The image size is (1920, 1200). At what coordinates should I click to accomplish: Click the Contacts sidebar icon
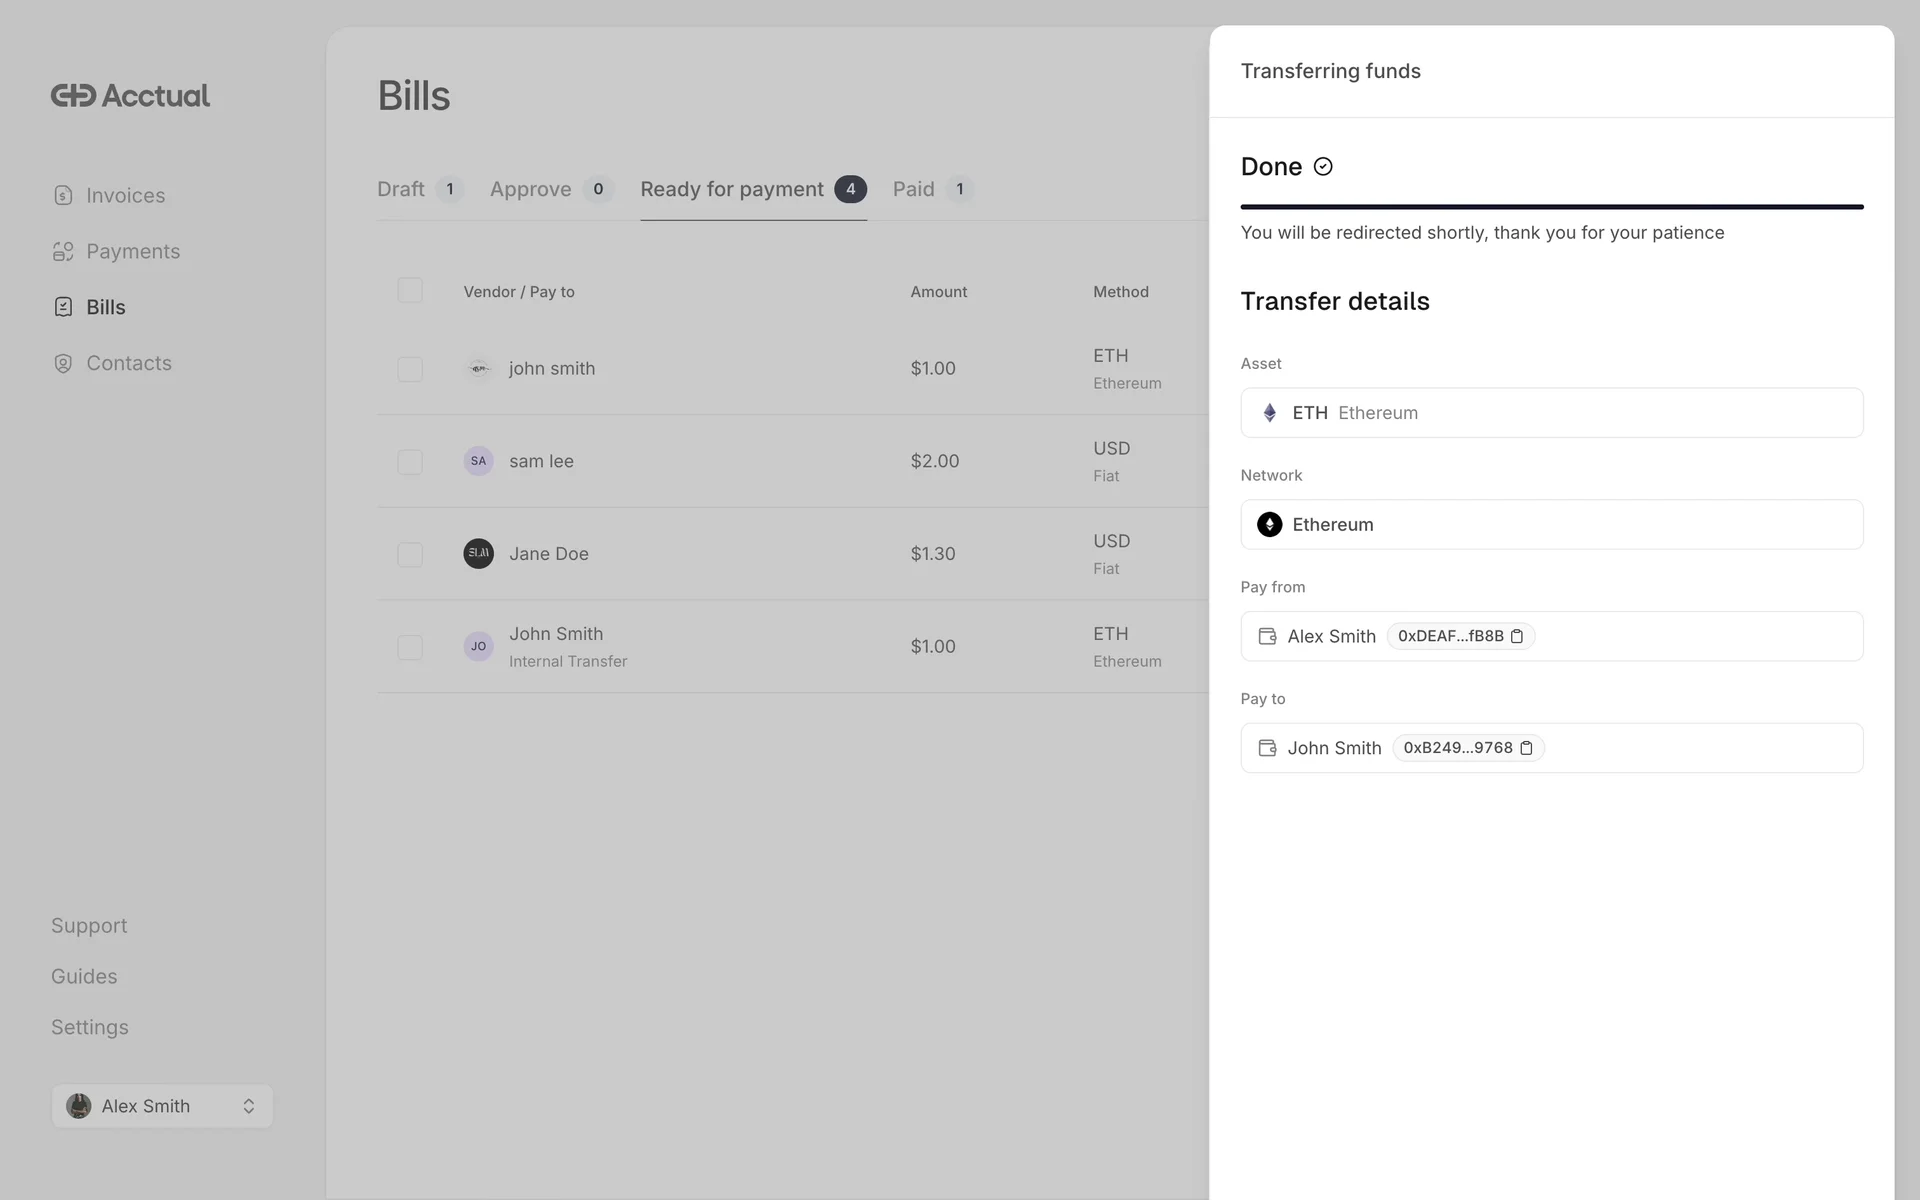(63, 363)
